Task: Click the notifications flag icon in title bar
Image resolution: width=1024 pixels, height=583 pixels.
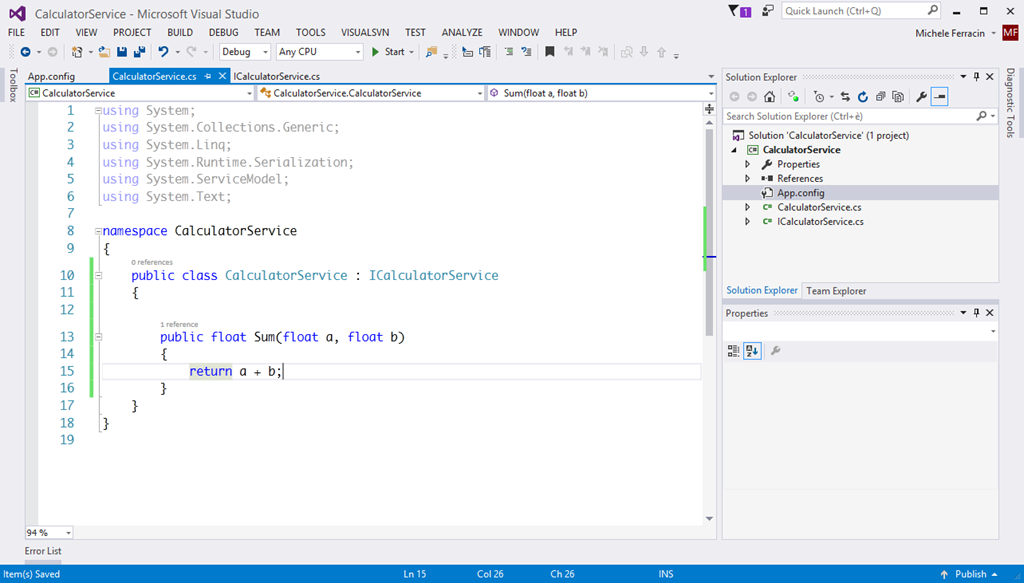Action: coord(741,12)
